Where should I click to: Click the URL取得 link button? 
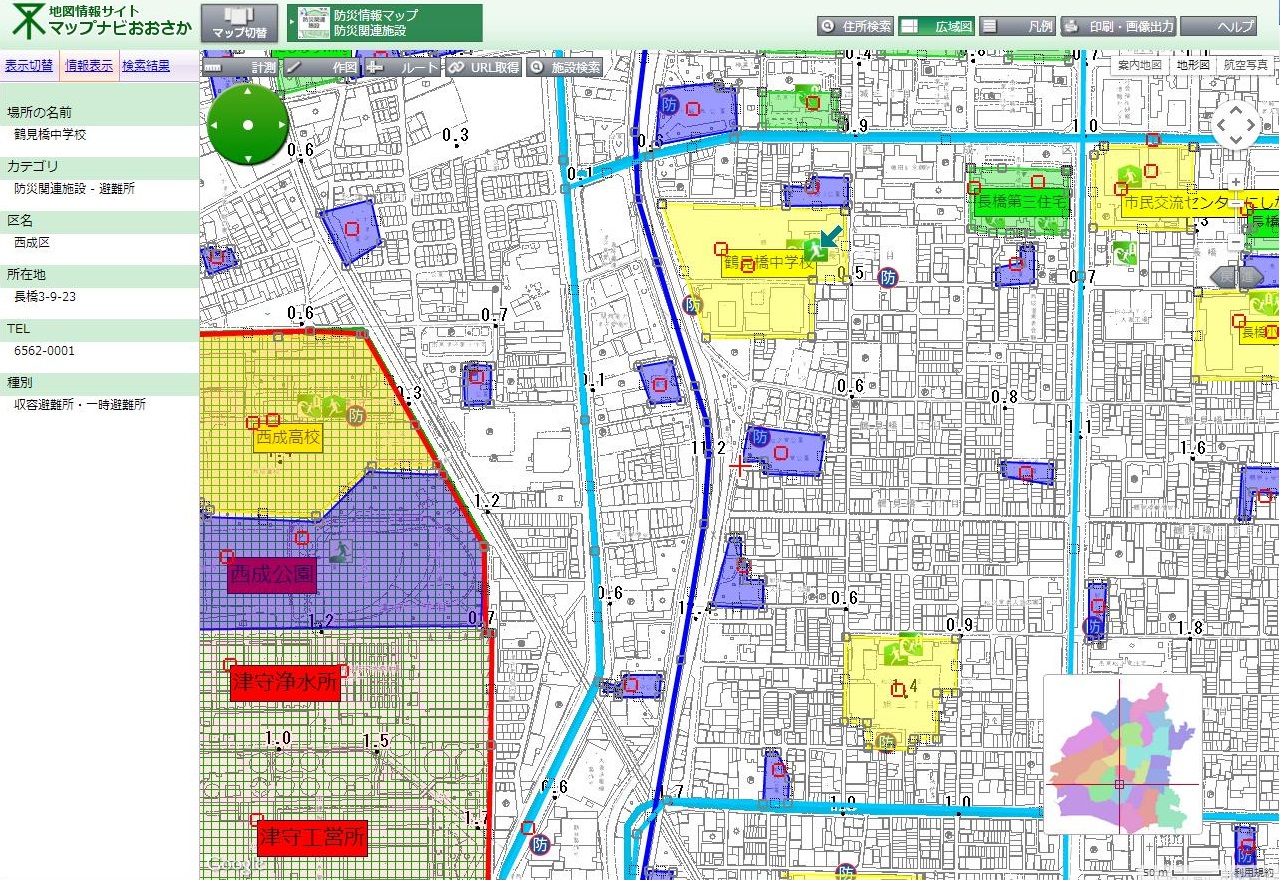coord(484,67)
